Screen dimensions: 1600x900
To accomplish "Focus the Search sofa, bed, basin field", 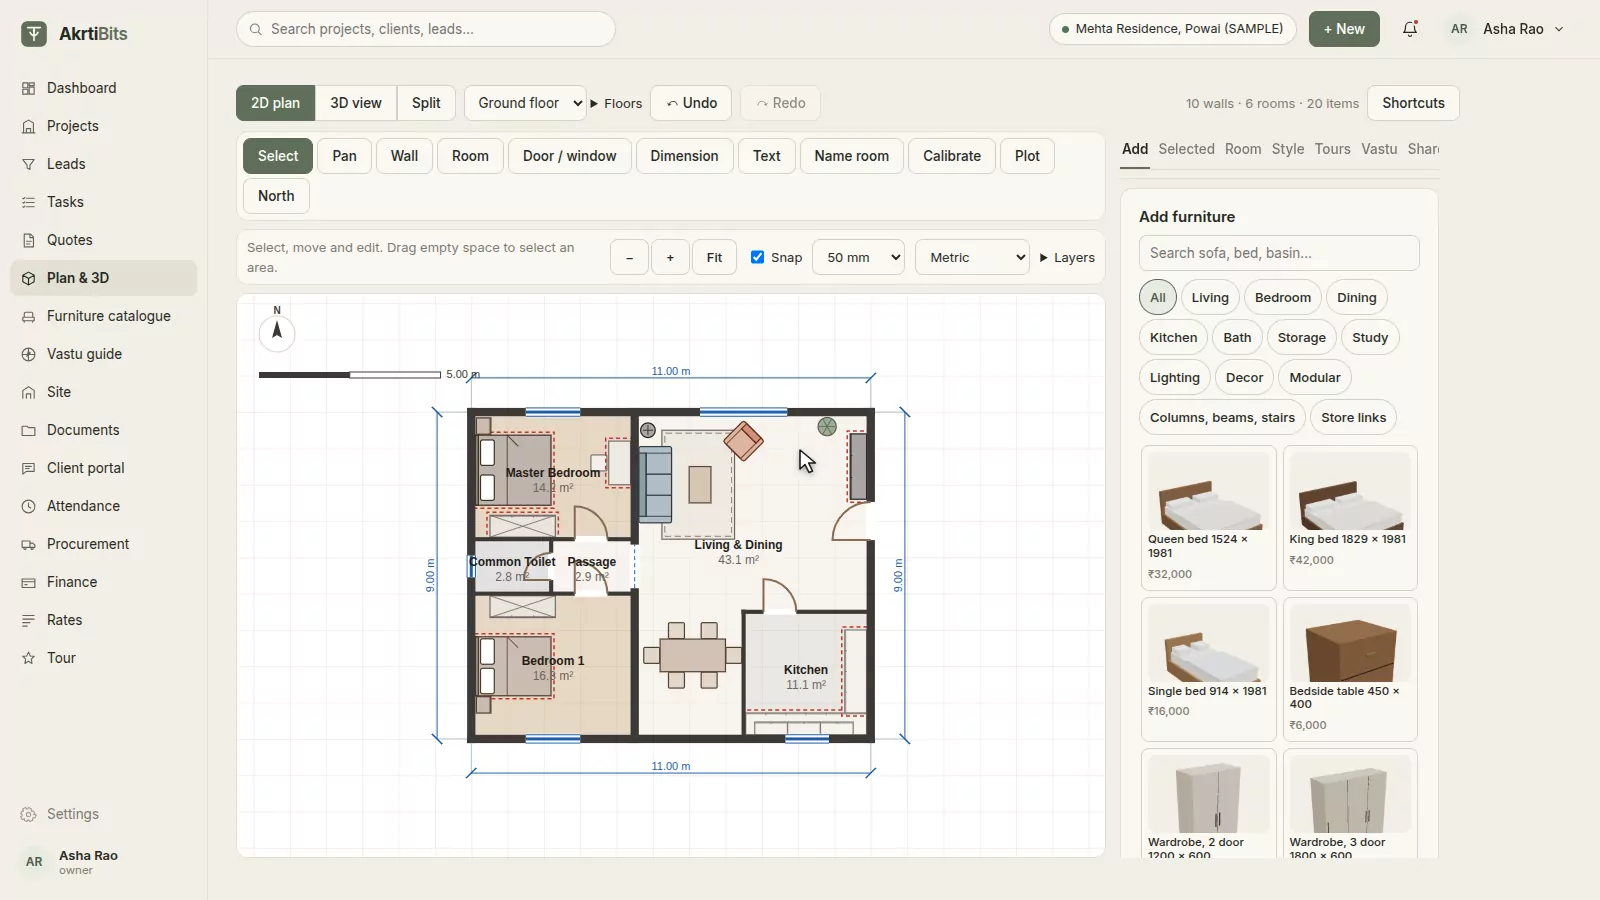I will coord(1279,253).
